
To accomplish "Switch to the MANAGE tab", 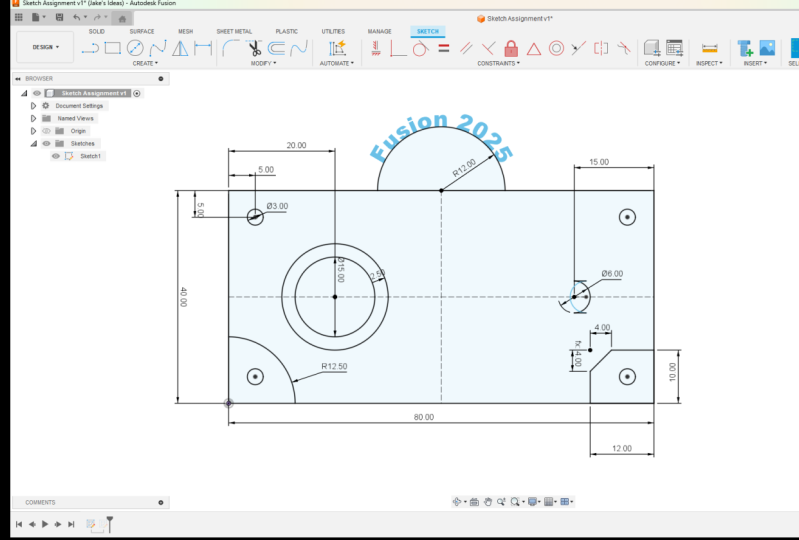I will tap(380, 32).
